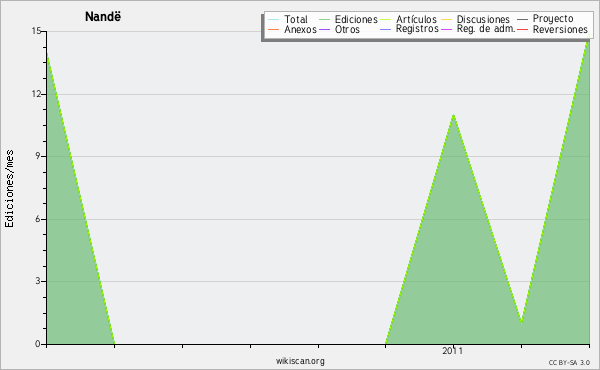The image size is (600, 370).
Task: Click the 'wikiscan.org' caption
Action: [x=300, y=361]
